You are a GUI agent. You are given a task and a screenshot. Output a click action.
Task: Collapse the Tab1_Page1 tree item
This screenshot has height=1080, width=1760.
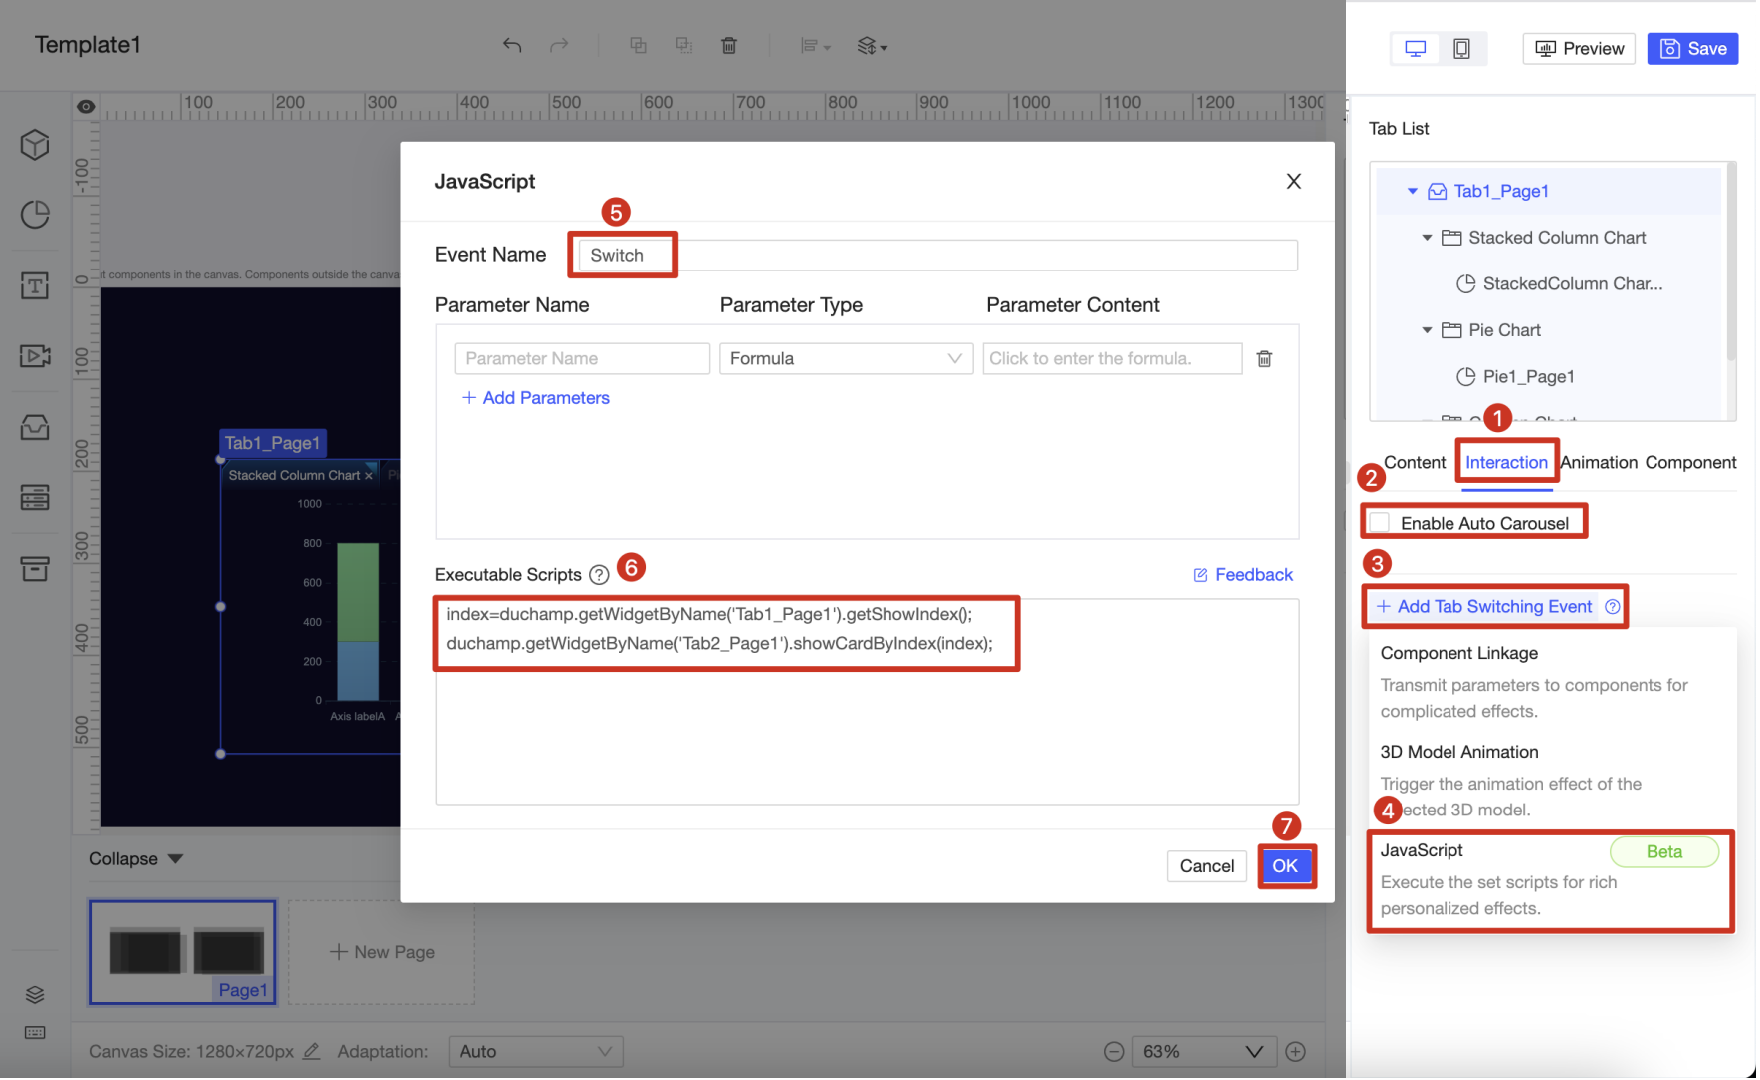[x=1413, y=191]
